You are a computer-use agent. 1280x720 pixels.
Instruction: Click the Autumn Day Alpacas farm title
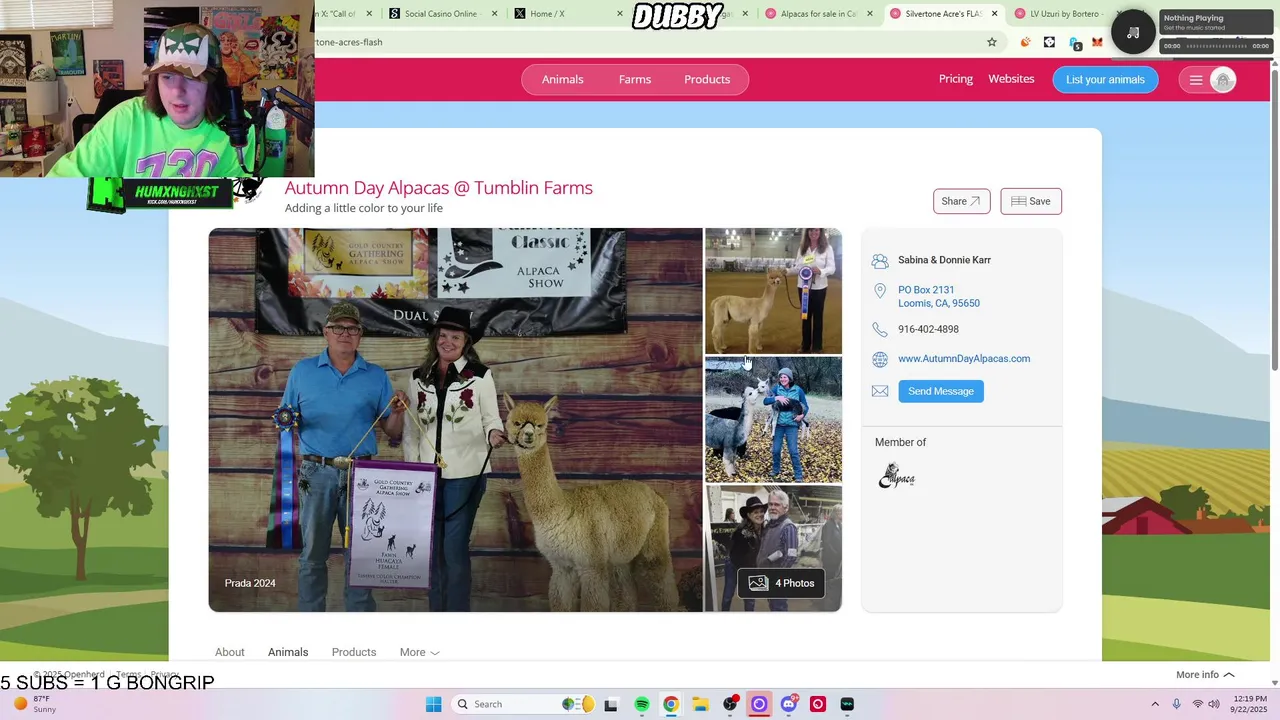click(x=438, y=188)
